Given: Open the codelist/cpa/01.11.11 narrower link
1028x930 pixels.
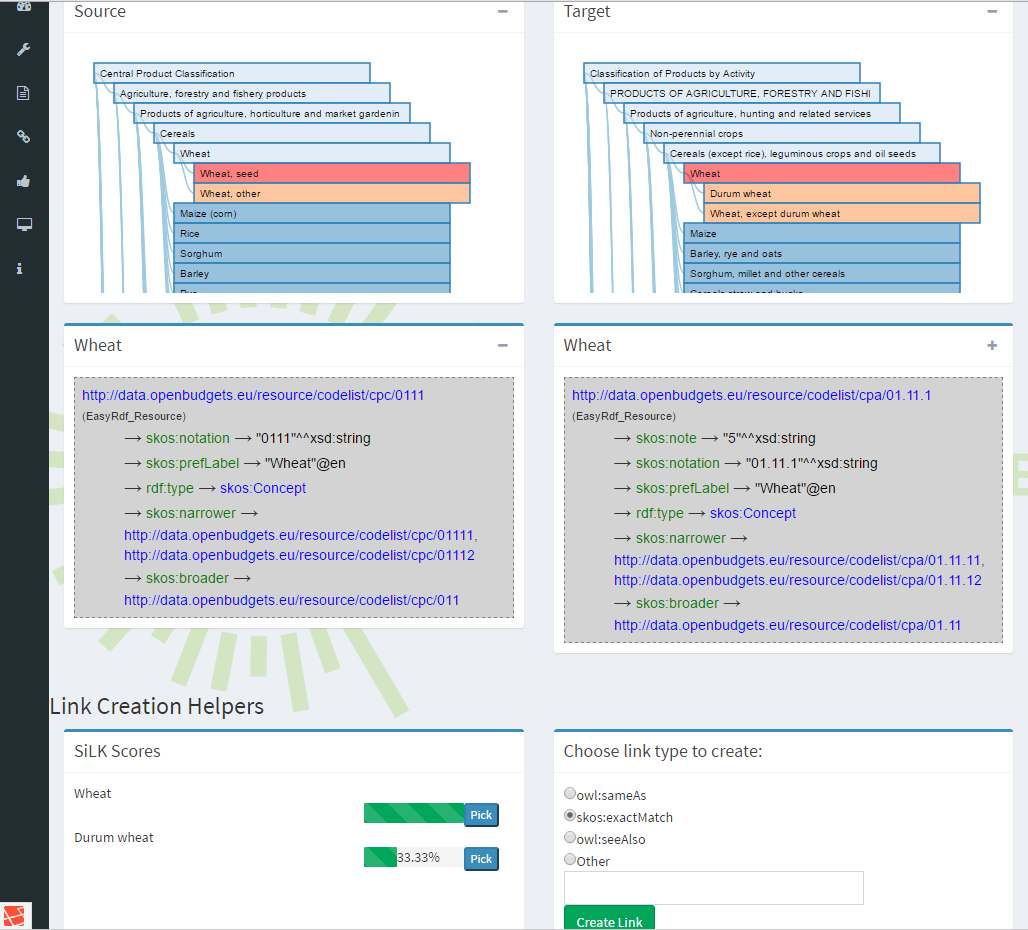Looking at the screenshot, I should click(x=798, y=560).
